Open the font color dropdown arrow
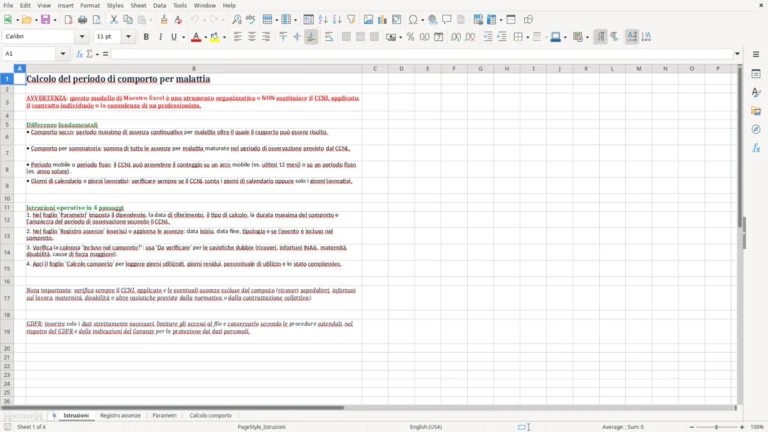Image resolution: width=768 pixels, height=432 pixels. 205,37
